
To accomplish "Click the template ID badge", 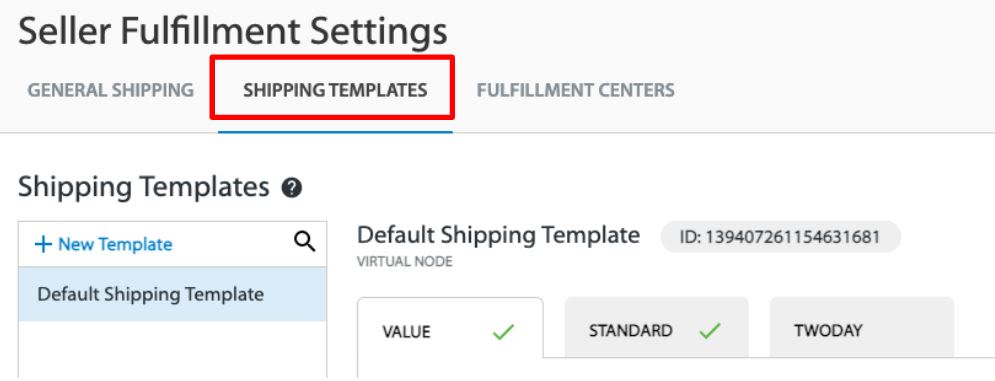I will (781, 237).
